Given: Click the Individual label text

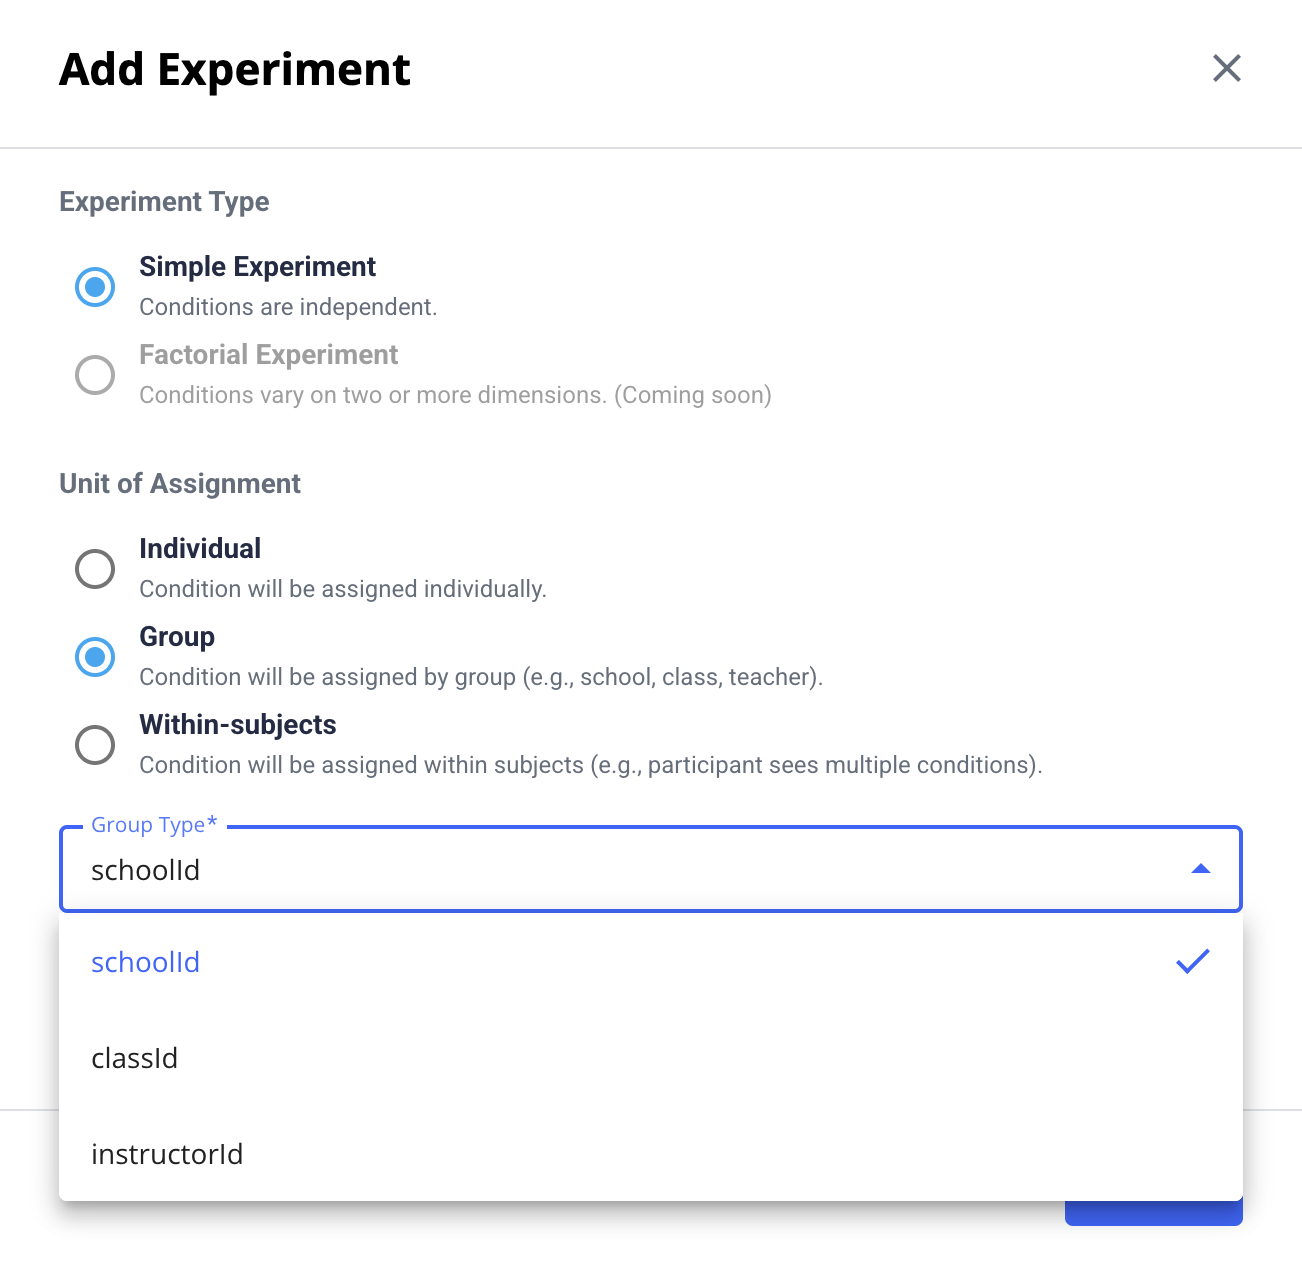Looking at the screenshot, I should [200, 549].
